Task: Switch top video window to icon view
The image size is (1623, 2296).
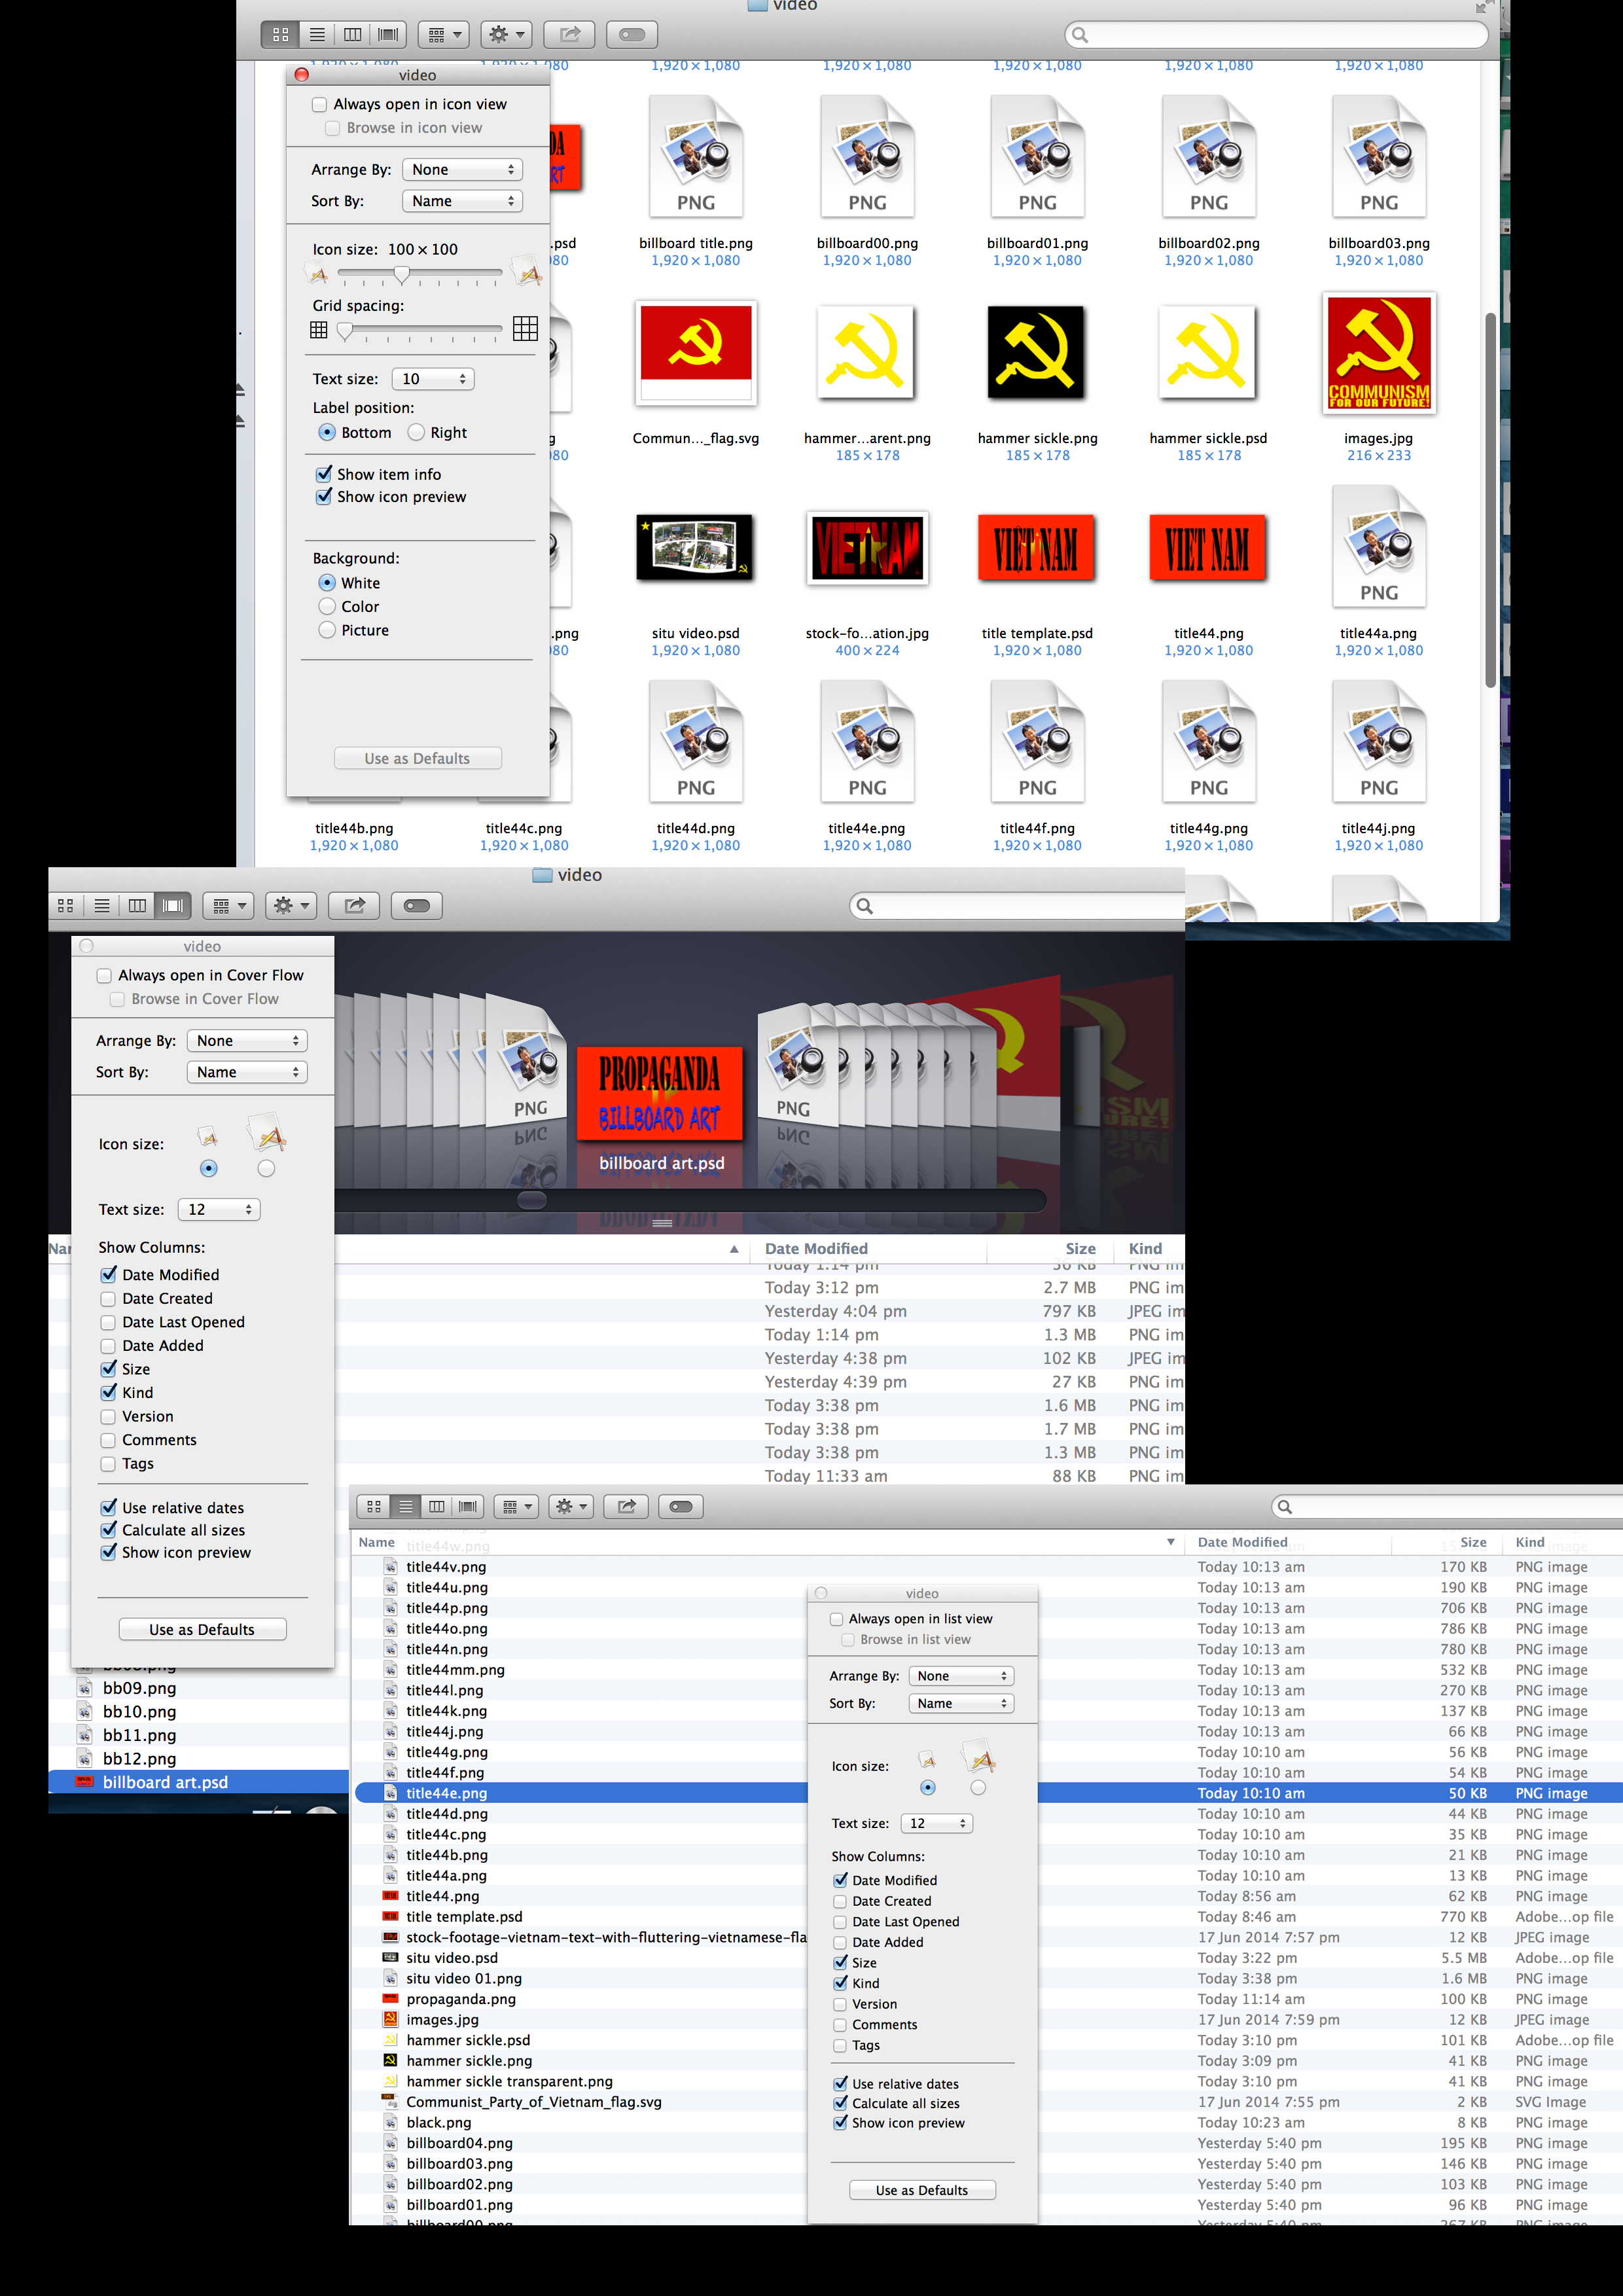Action: coord(281,35)
